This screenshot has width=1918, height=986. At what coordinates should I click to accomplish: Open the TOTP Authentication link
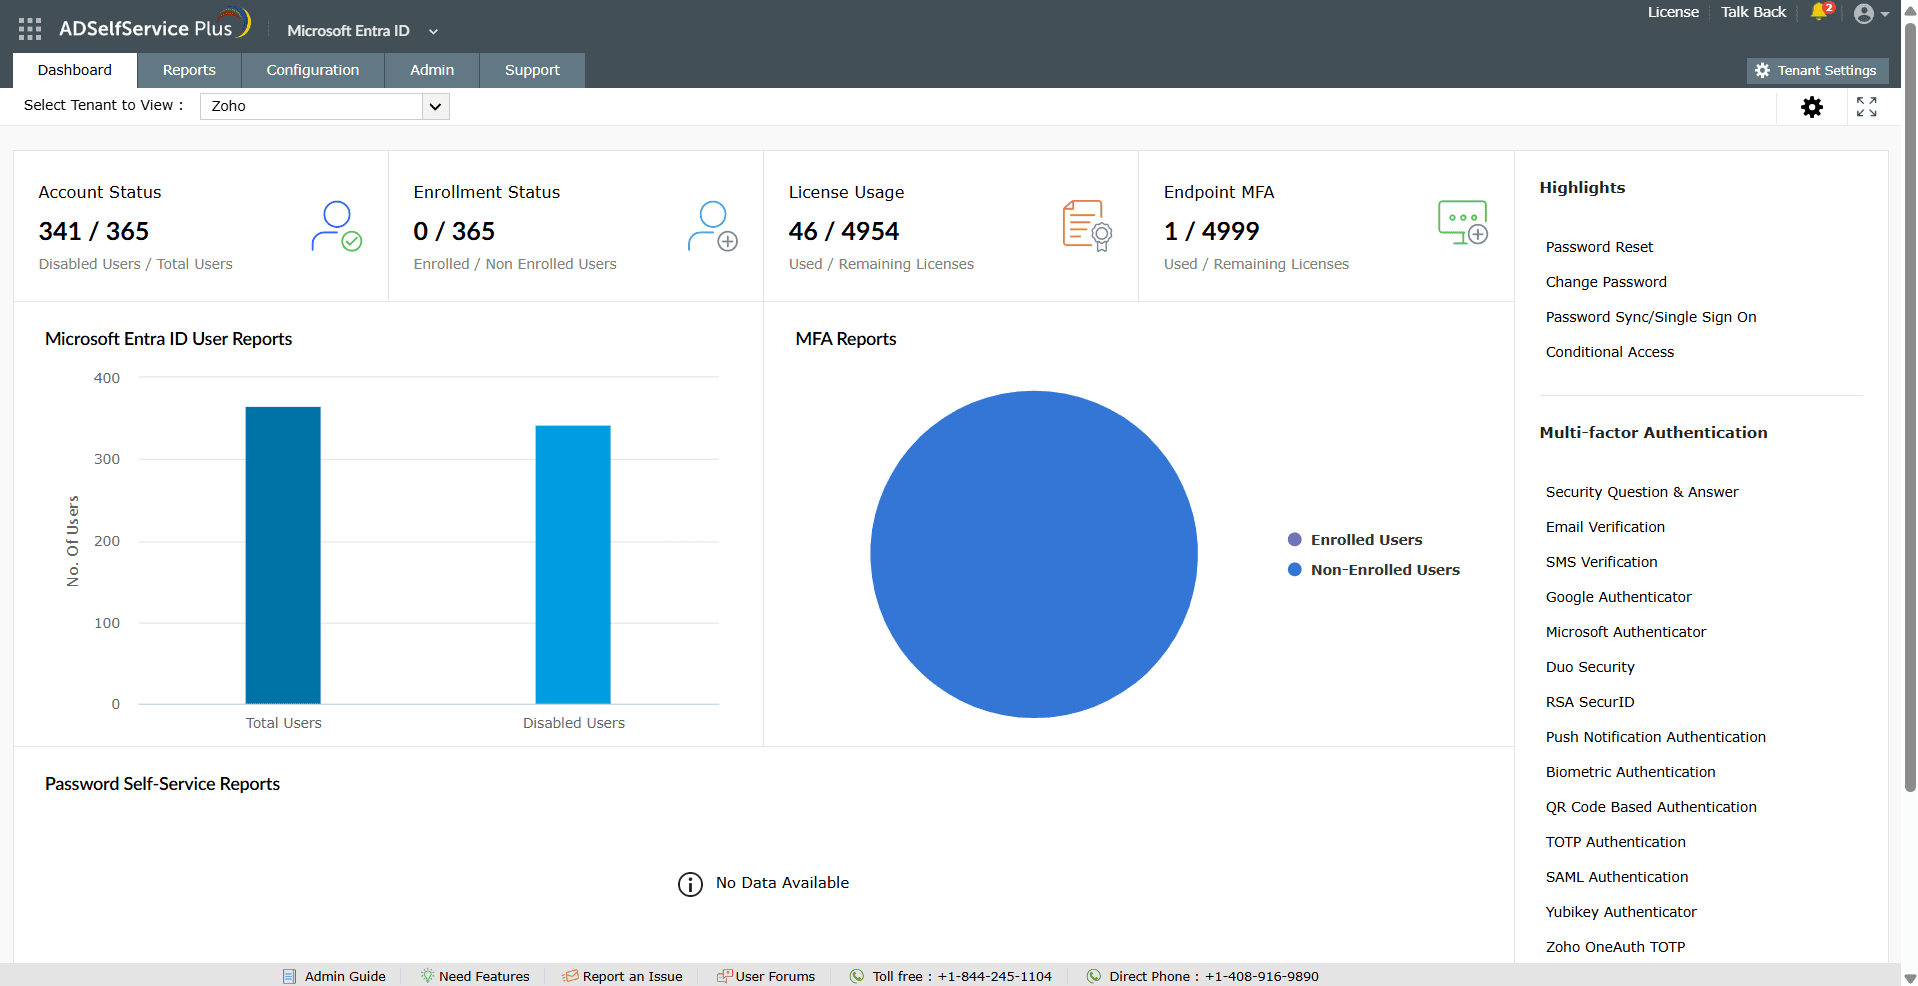(x=1615, y=842)
